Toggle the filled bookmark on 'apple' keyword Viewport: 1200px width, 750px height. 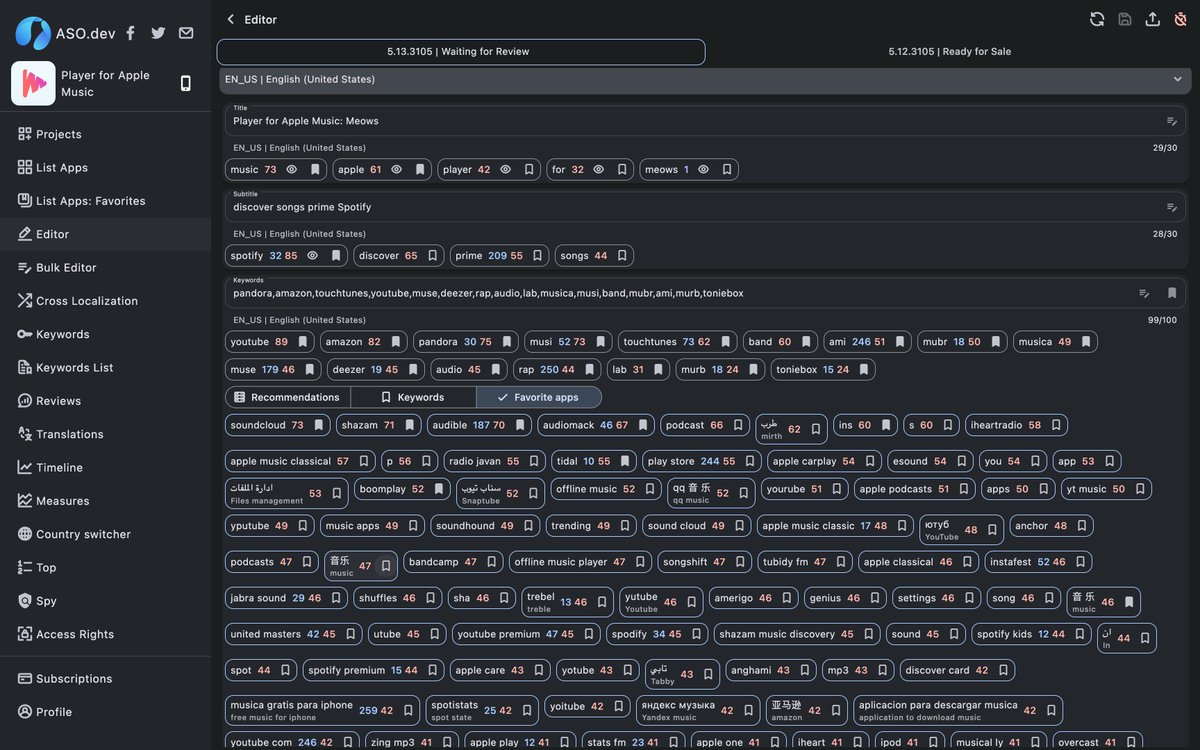click(420, 170)
